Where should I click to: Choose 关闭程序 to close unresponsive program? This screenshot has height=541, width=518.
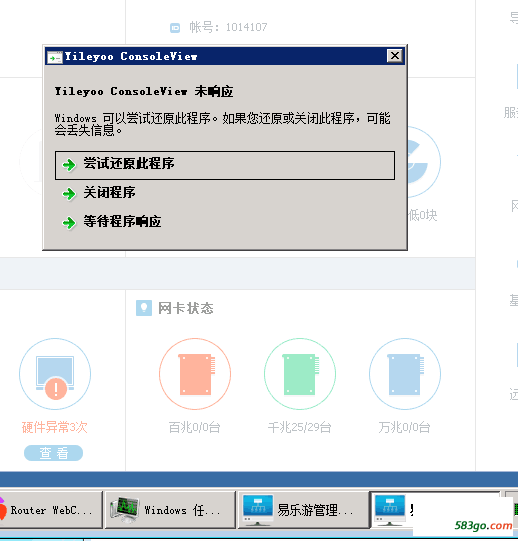click(x=109, y=193)
